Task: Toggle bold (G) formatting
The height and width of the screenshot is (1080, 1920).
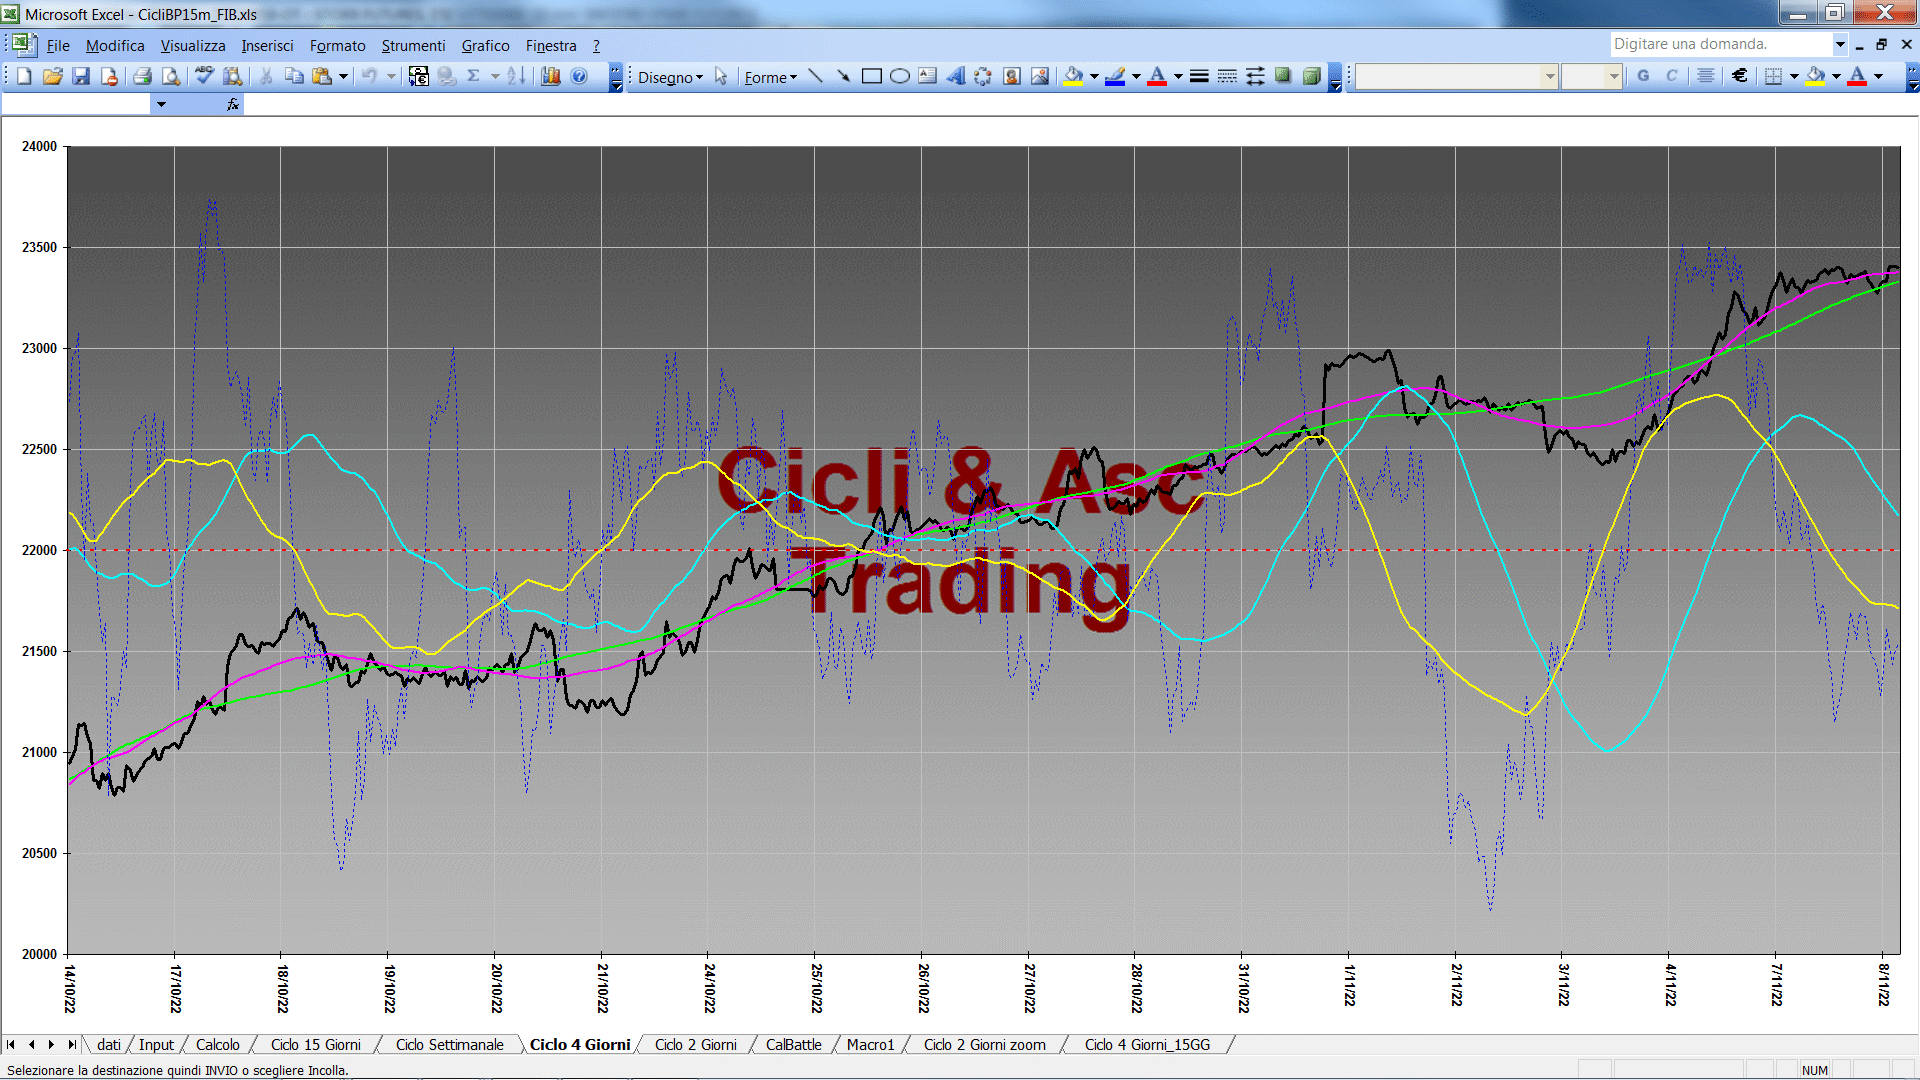Action: click(1643, 76)
